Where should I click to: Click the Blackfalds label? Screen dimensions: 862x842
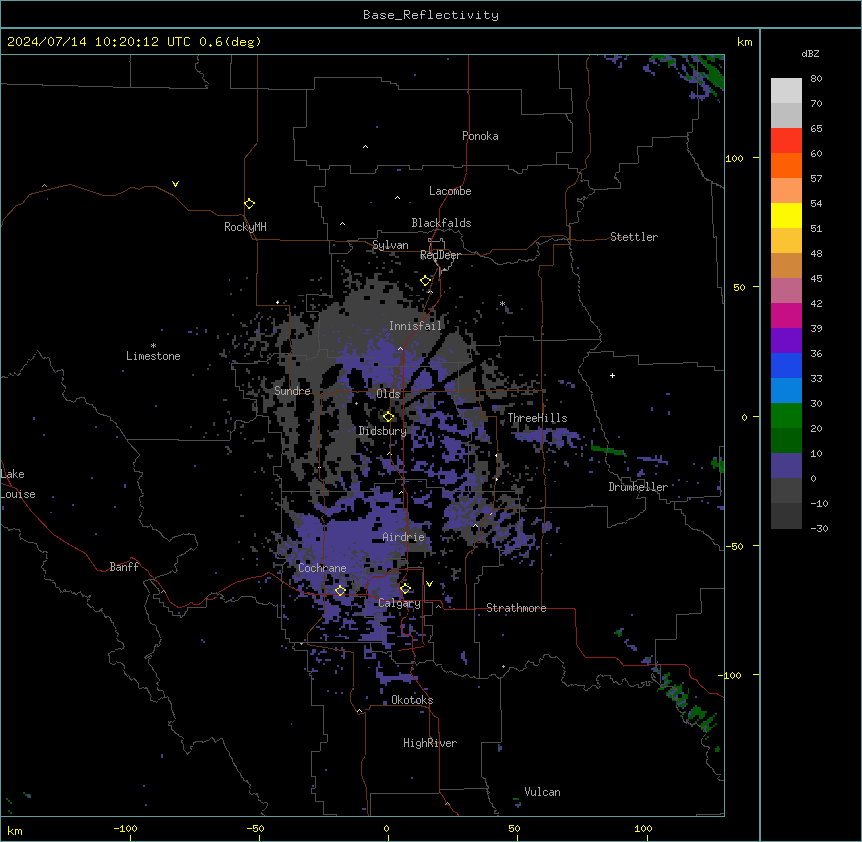[441, 223]
